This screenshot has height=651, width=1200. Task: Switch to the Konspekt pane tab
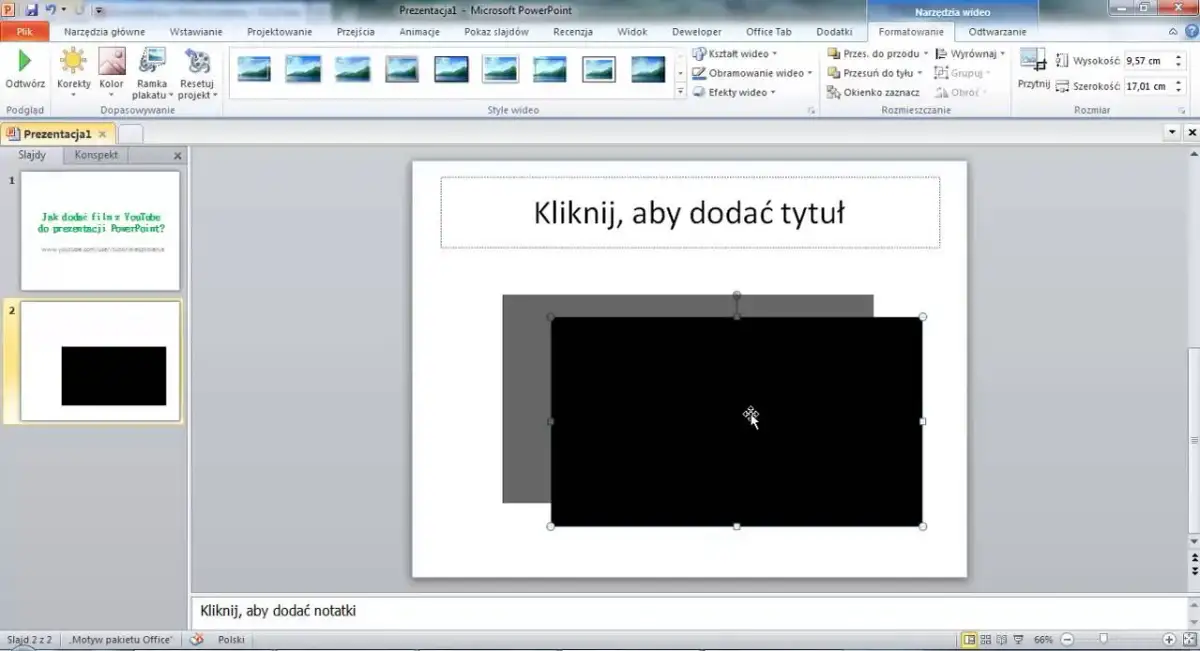[x=96, y=155]
